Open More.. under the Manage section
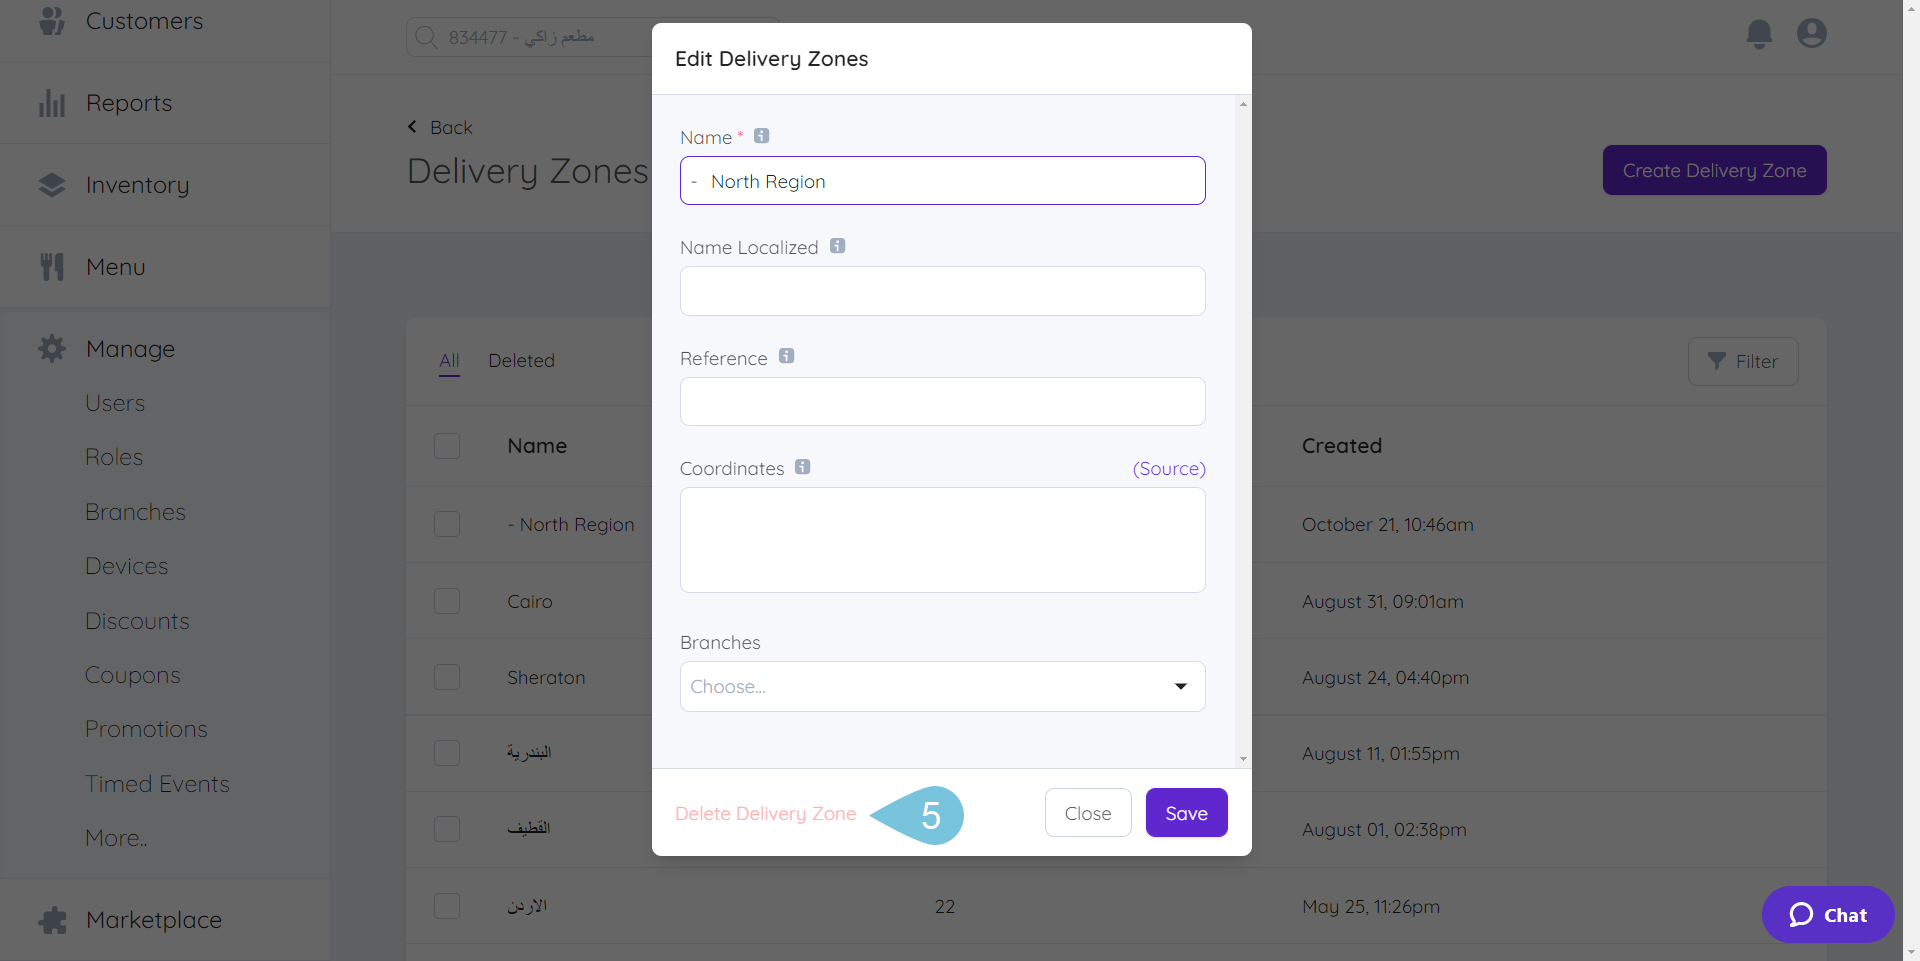 pos(115,838)
